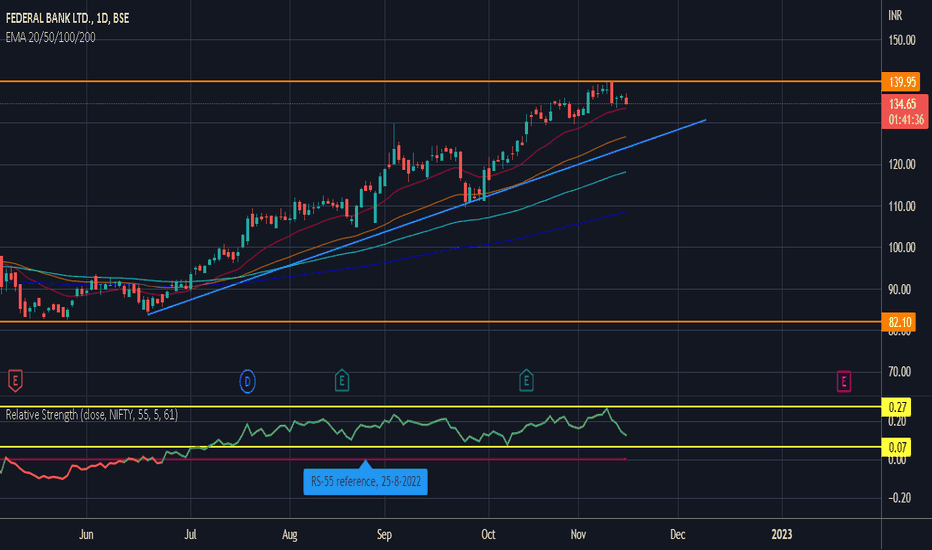This screenshot has width=932, height=550.
Task: Select the lower orange horizontal line at 82.10
Action: pyautogui.click(x=440, y=322)
